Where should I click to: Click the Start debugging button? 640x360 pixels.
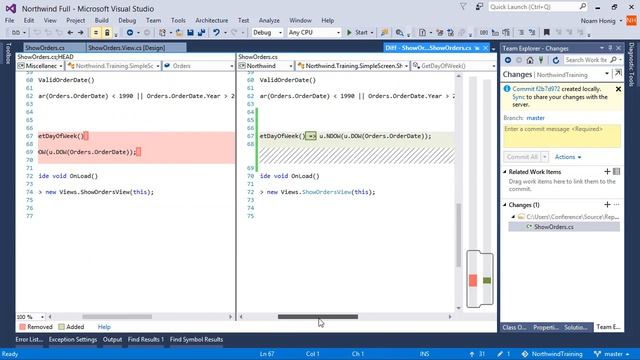coord(357,33)
